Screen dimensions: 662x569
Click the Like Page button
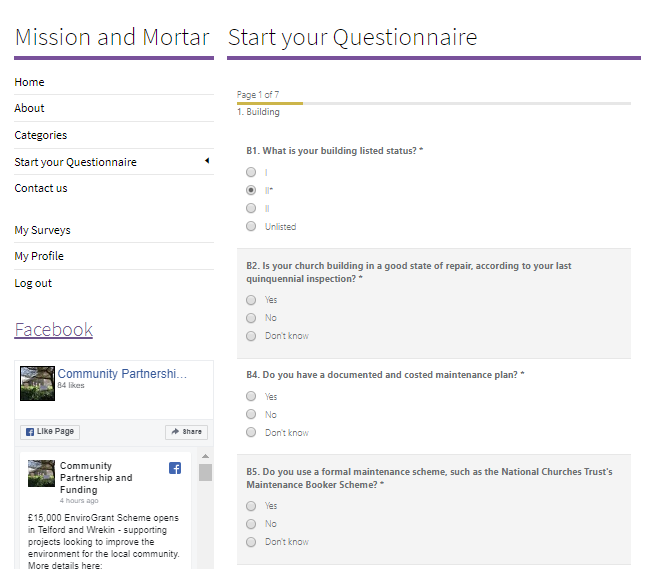tap(50, 431)
